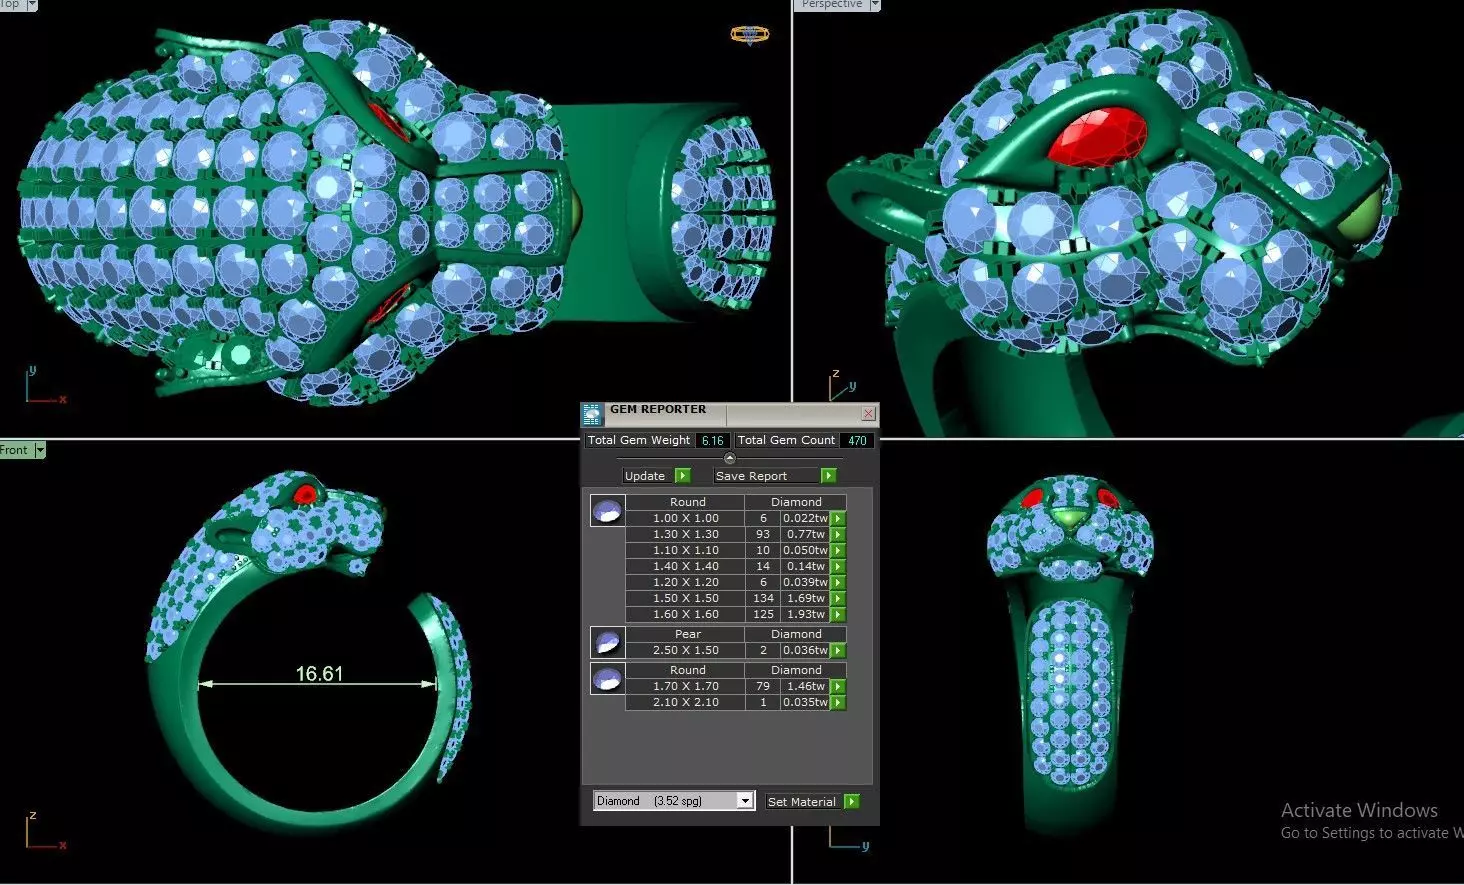Select the first Round gem group thumbnail
This screenshot has height=885, width=1464.
tap(607, 511)
